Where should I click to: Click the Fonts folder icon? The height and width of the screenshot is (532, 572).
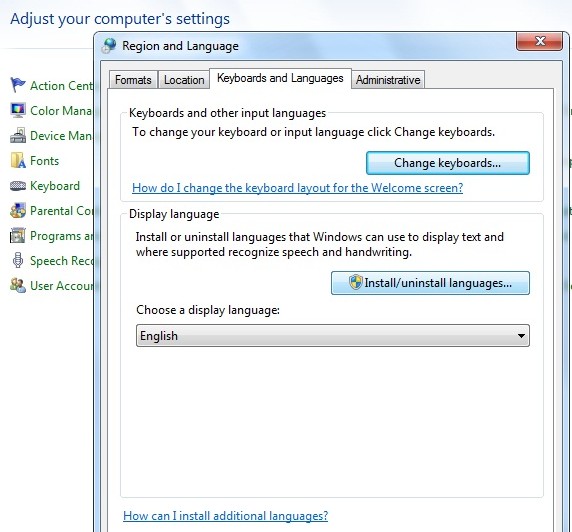tap(18, 160)
